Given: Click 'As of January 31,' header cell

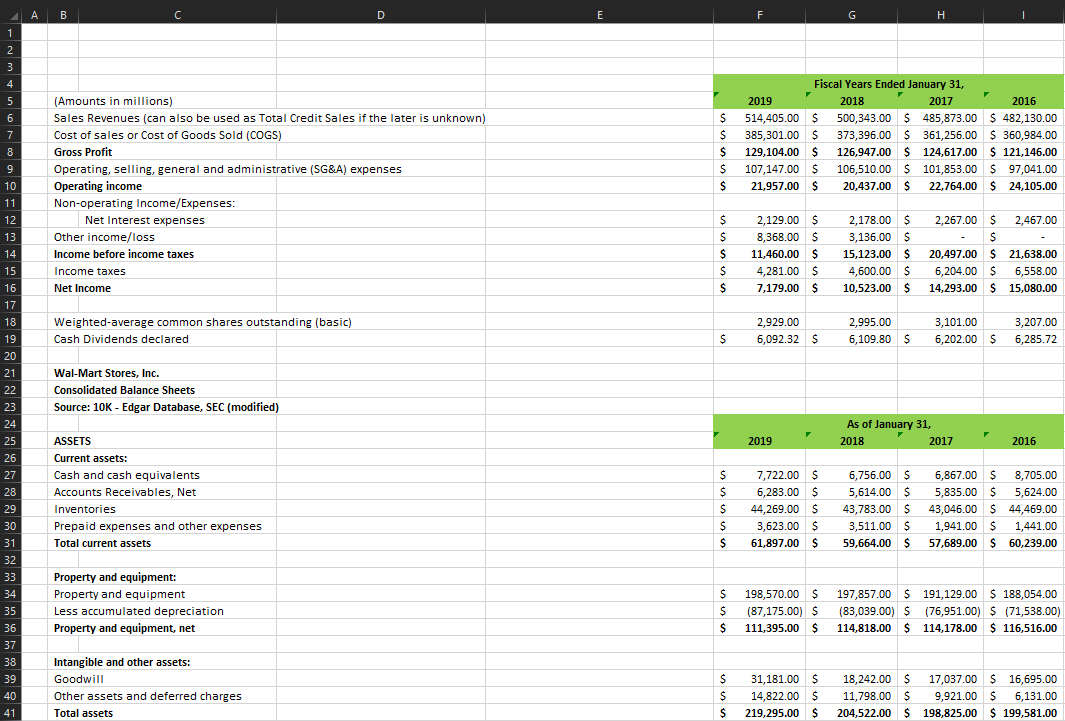Looking at the screenshot, I should point(888,424).
